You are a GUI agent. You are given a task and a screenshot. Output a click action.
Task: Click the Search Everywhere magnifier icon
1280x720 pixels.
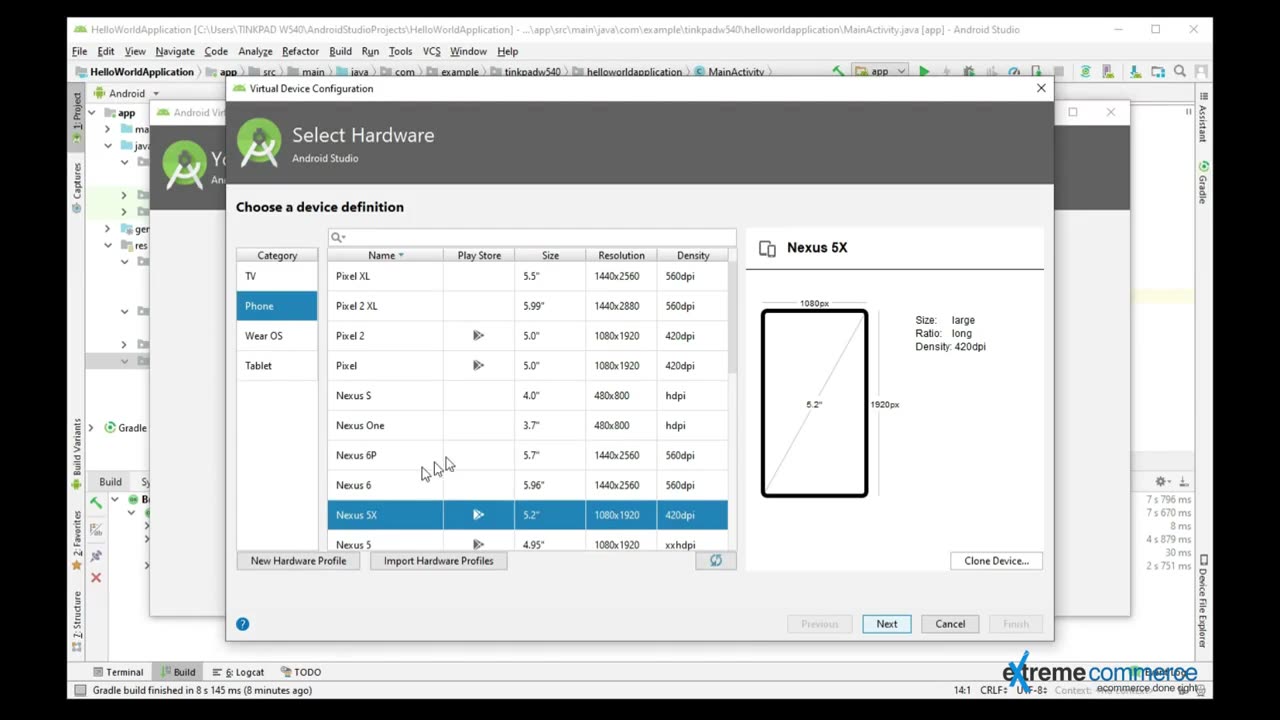pos(1180,72)
